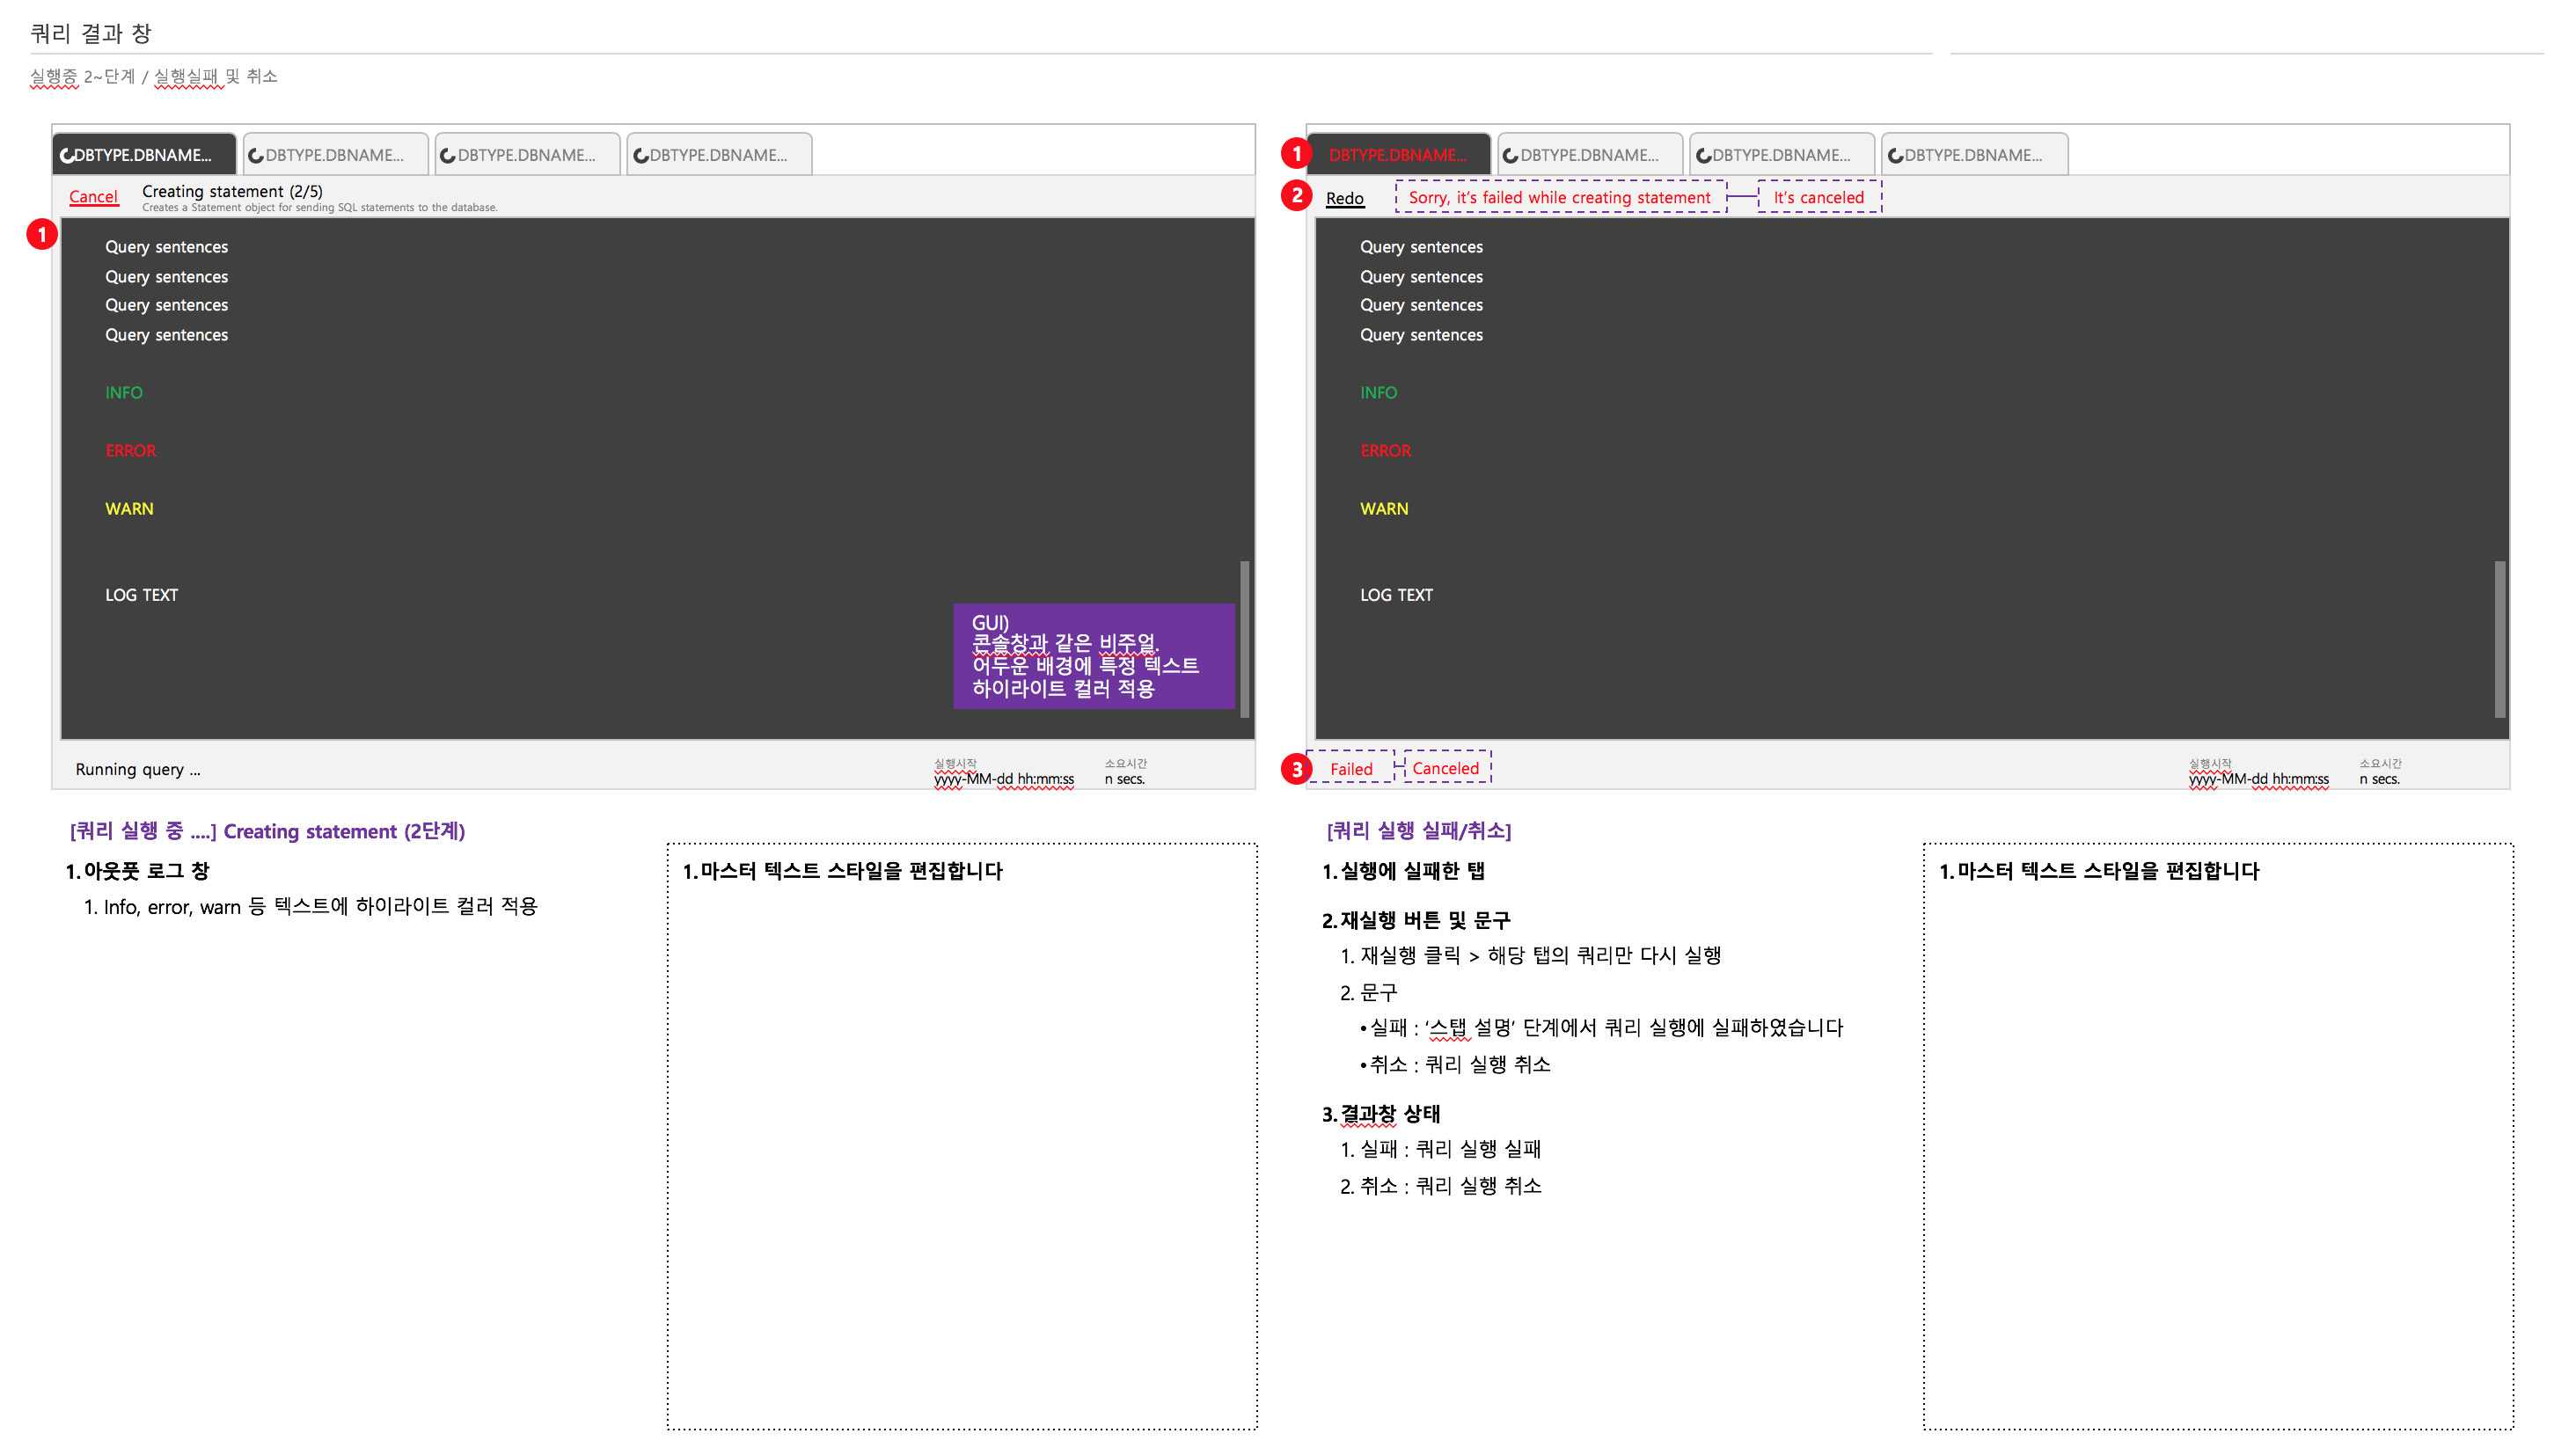Click the spinner icon on the second DBTYPE.DBNAME tab
This screenshot has width=2576, height=1448.
pyautogui.click(x=258, y=154)
